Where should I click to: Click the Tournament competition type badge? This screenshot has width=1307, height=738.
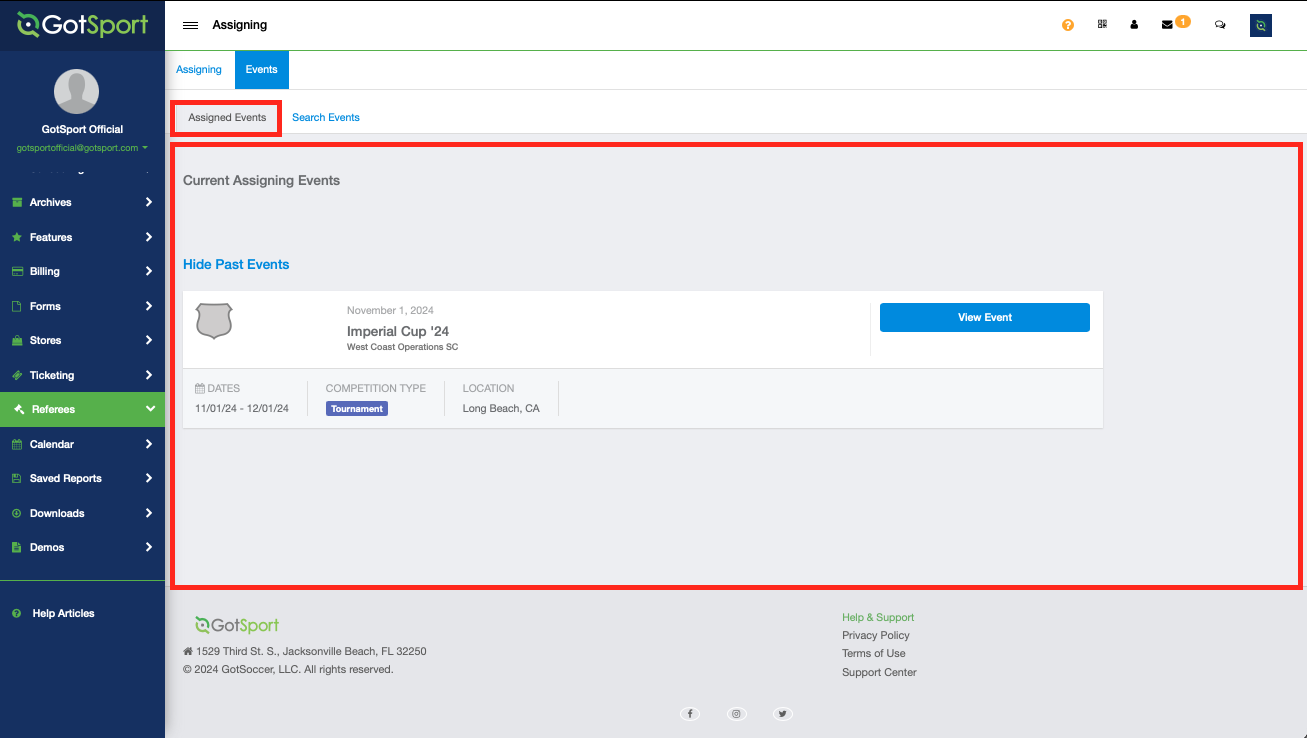coord(357,408)
